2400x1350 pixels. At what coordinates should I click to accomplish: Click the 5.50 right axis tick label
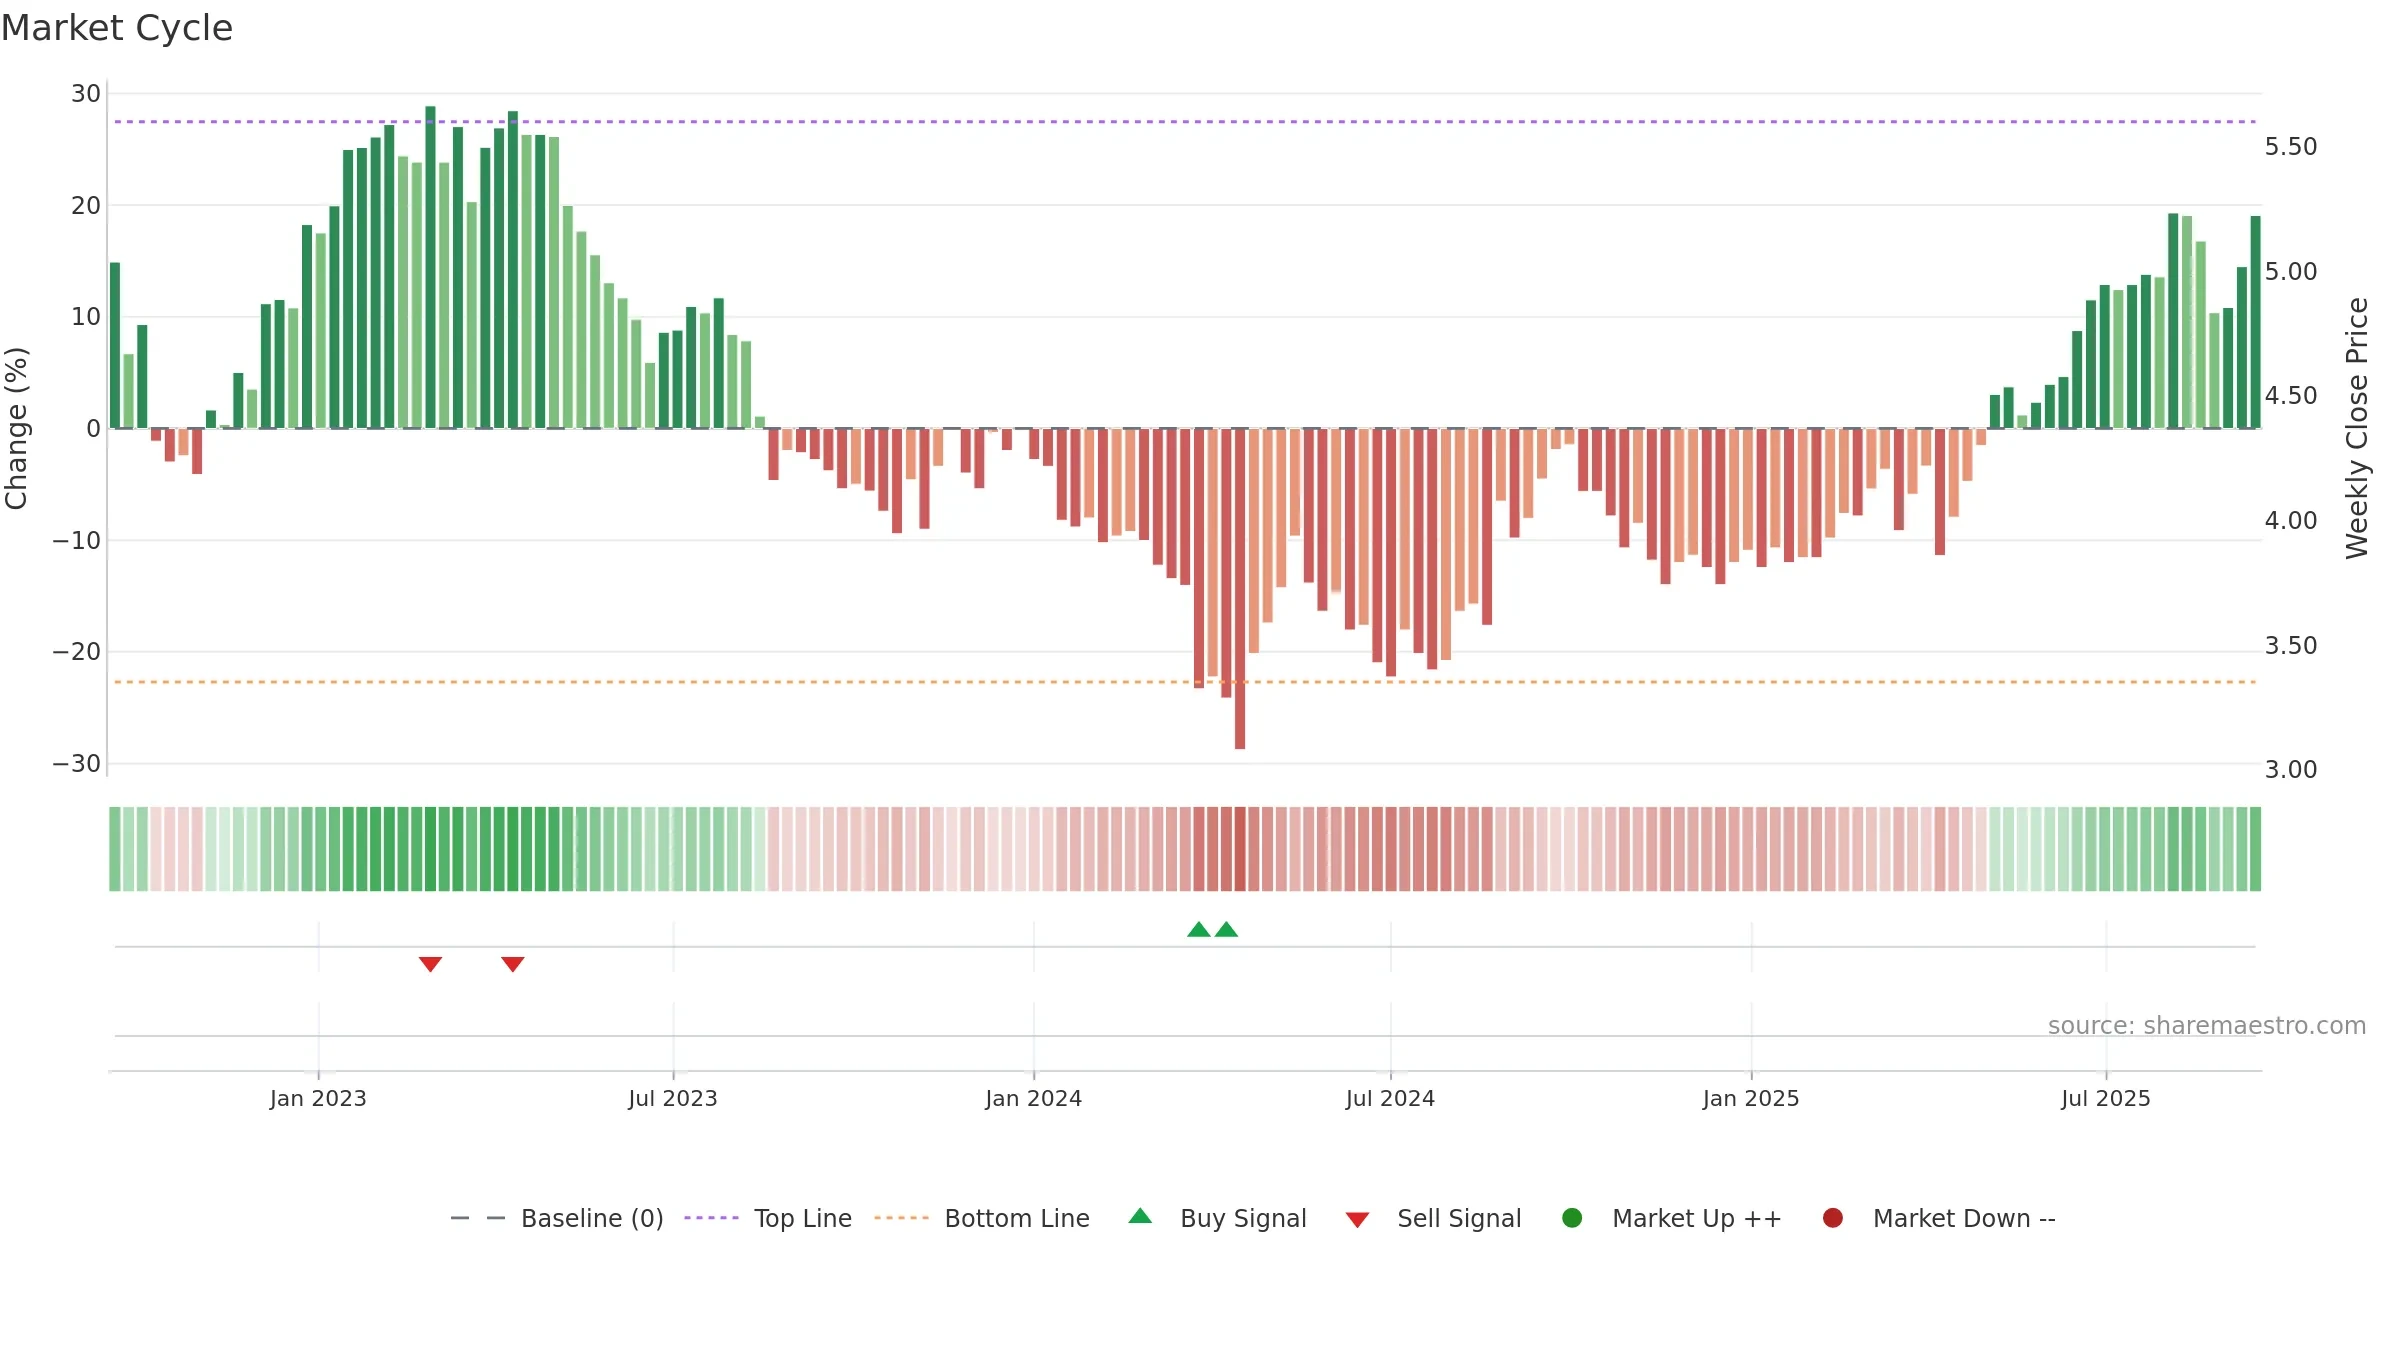2291,147
